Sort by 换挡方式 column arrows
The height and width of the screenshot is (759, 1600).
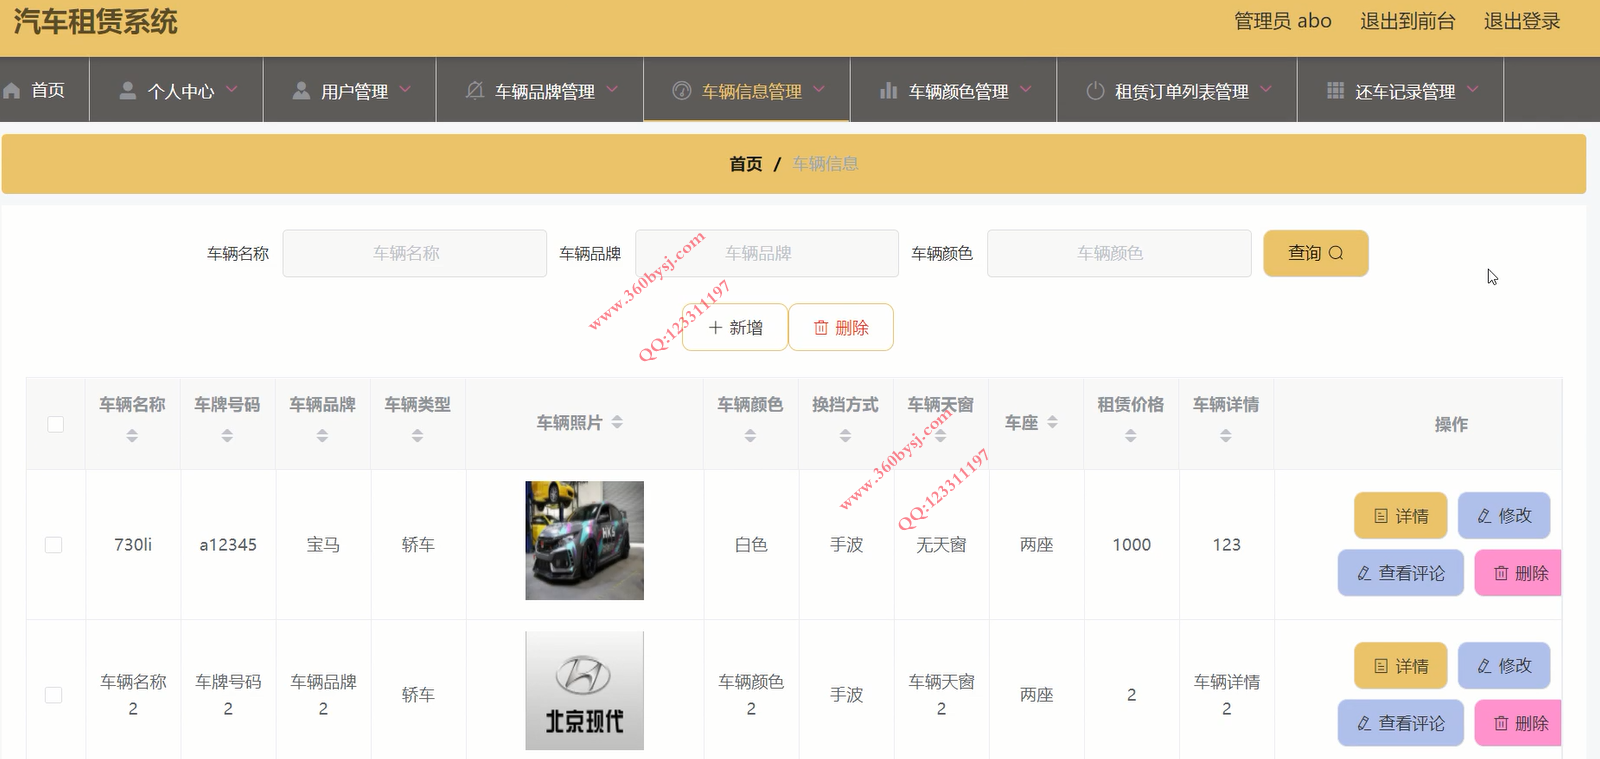(845, 436)
